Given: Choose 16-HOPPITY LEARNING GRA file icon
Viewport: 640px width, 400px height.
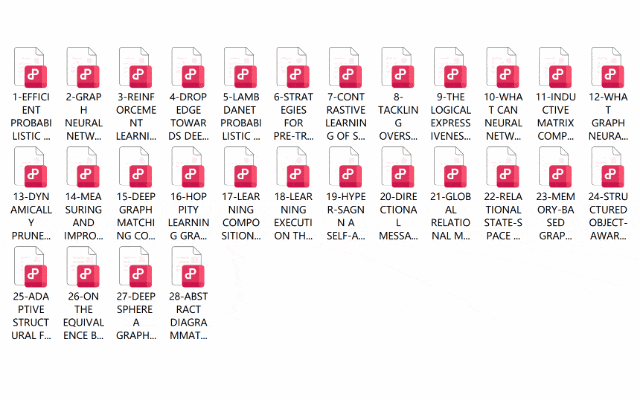Looking at the screenshot, I should click(188, 167).
